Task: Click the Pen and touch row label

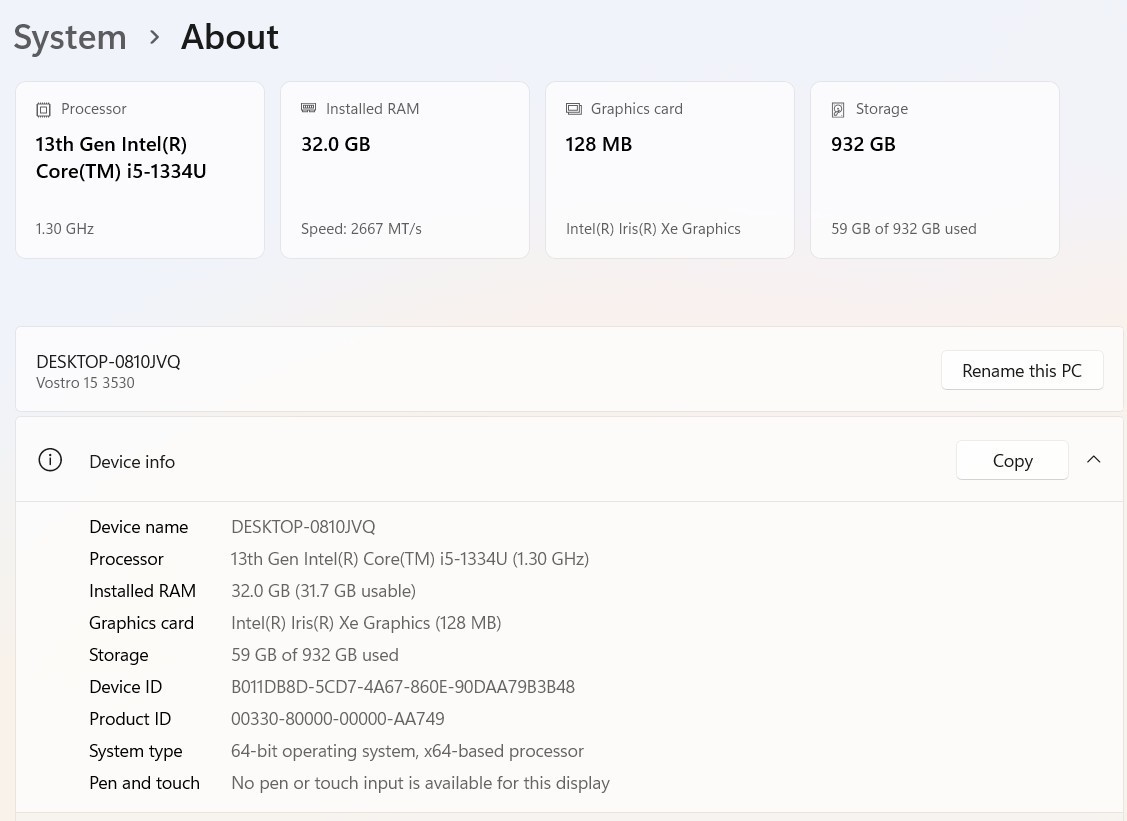Action: (144, 783)
